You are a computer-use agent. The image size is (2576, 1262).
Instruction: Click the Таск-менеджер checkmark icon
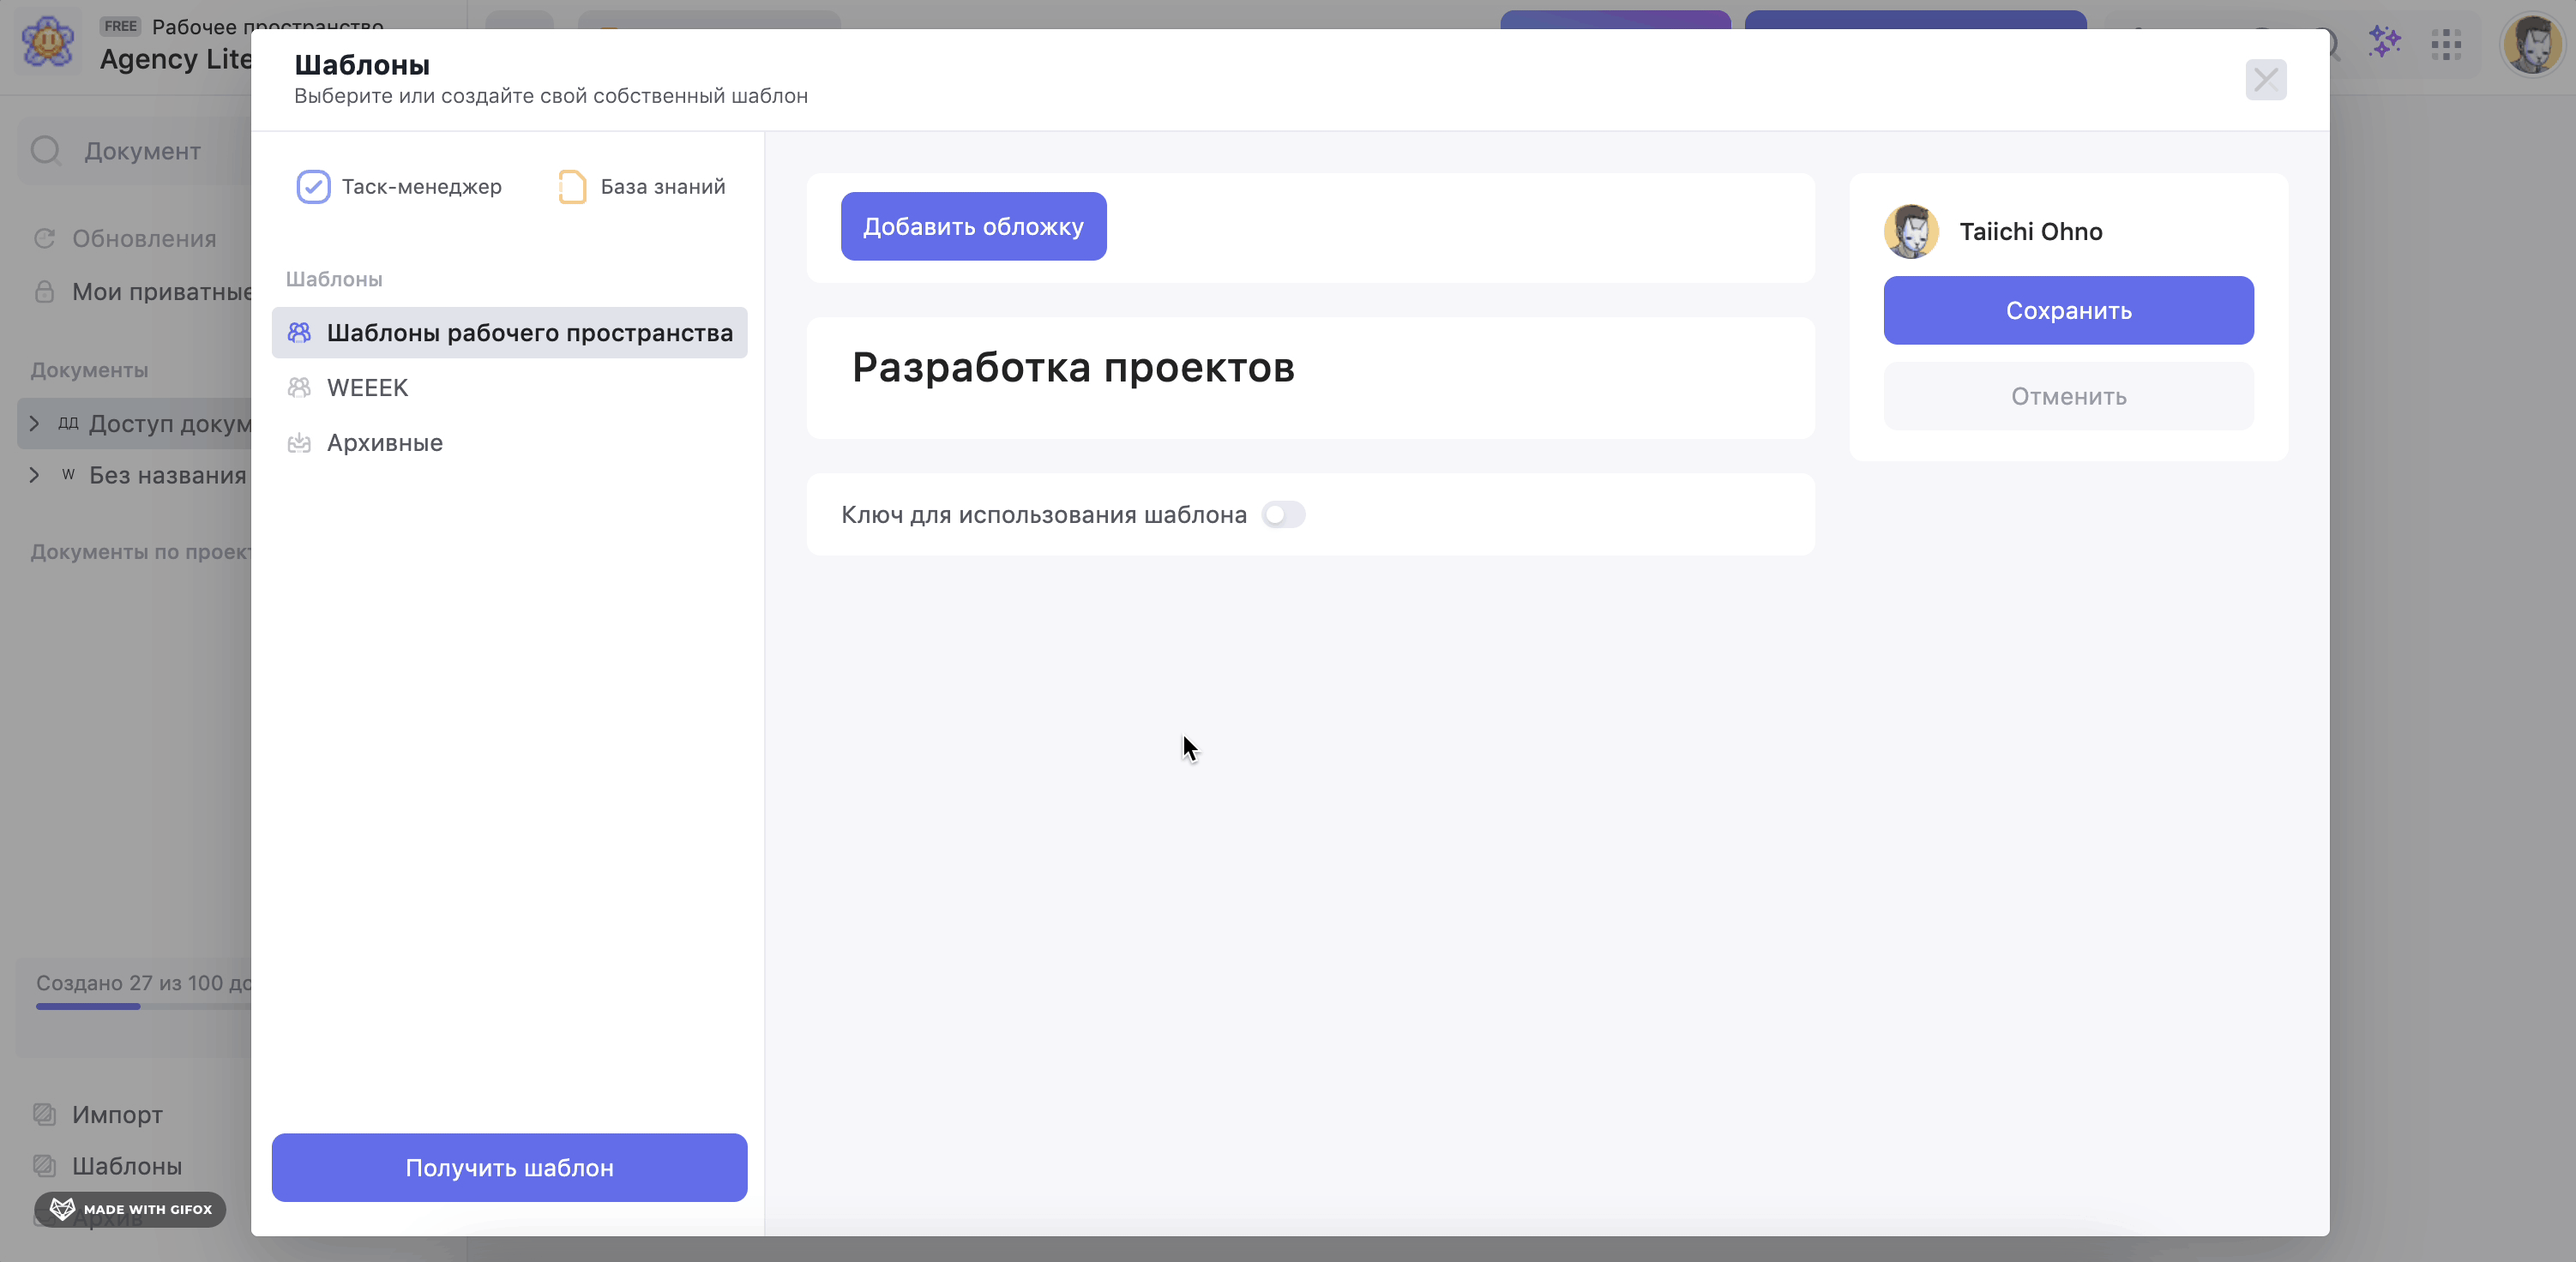(313, 187)
